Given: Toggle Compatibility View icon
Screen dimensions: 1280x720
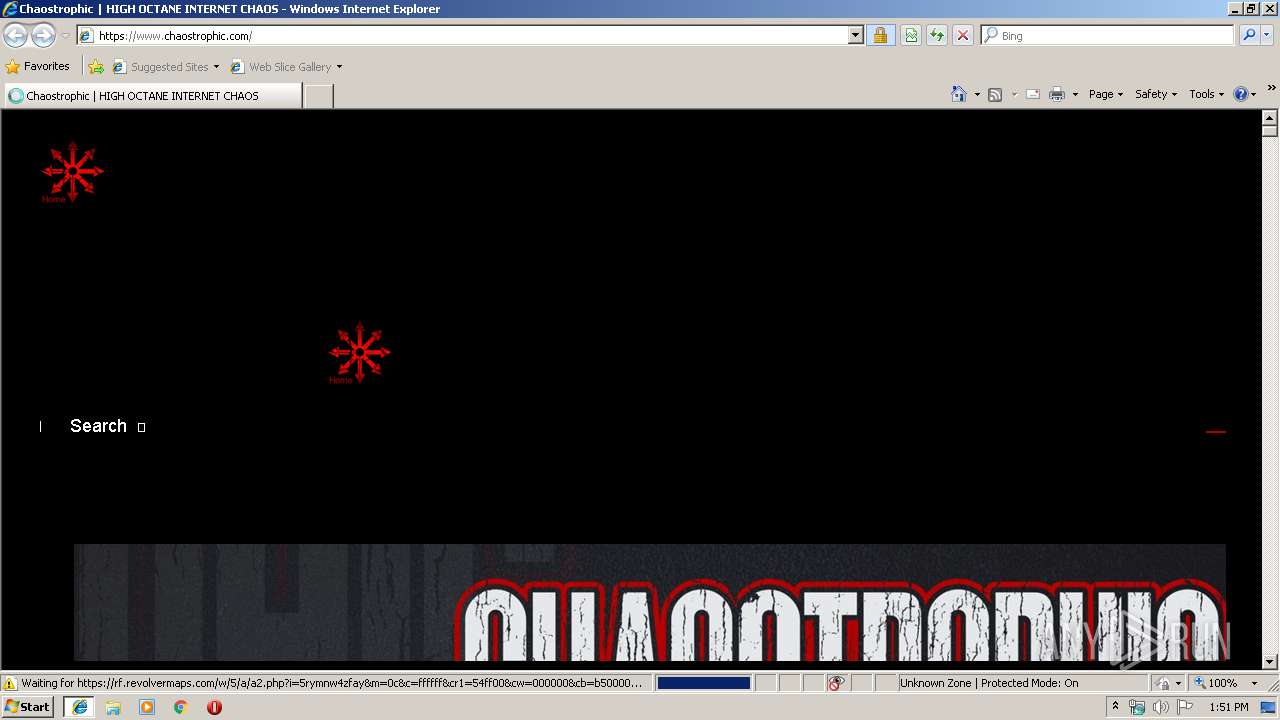Looking at the screenshot, I should click(911, 36).
